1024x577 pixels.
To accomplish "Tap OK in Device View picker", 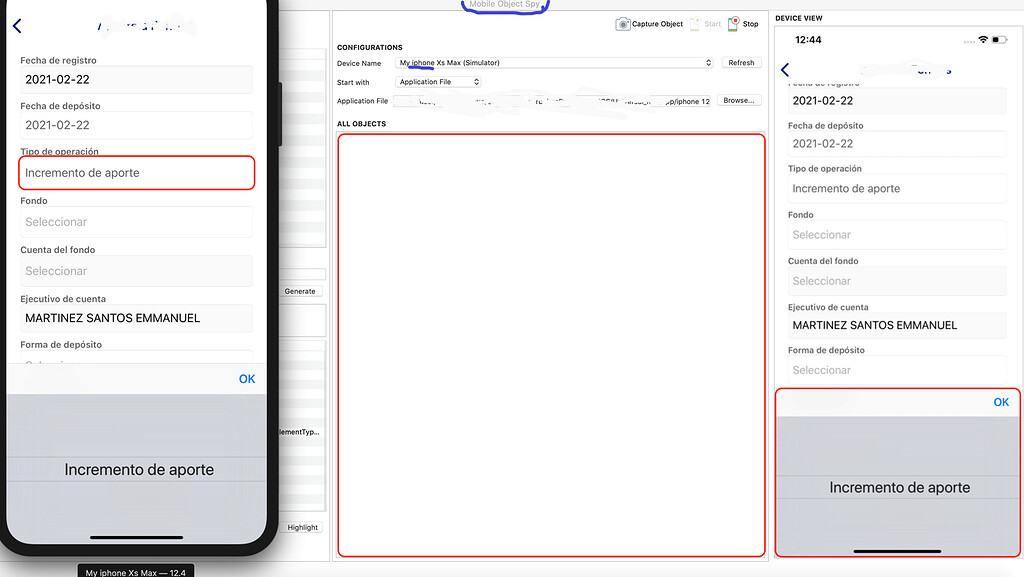I will 1001,403.
